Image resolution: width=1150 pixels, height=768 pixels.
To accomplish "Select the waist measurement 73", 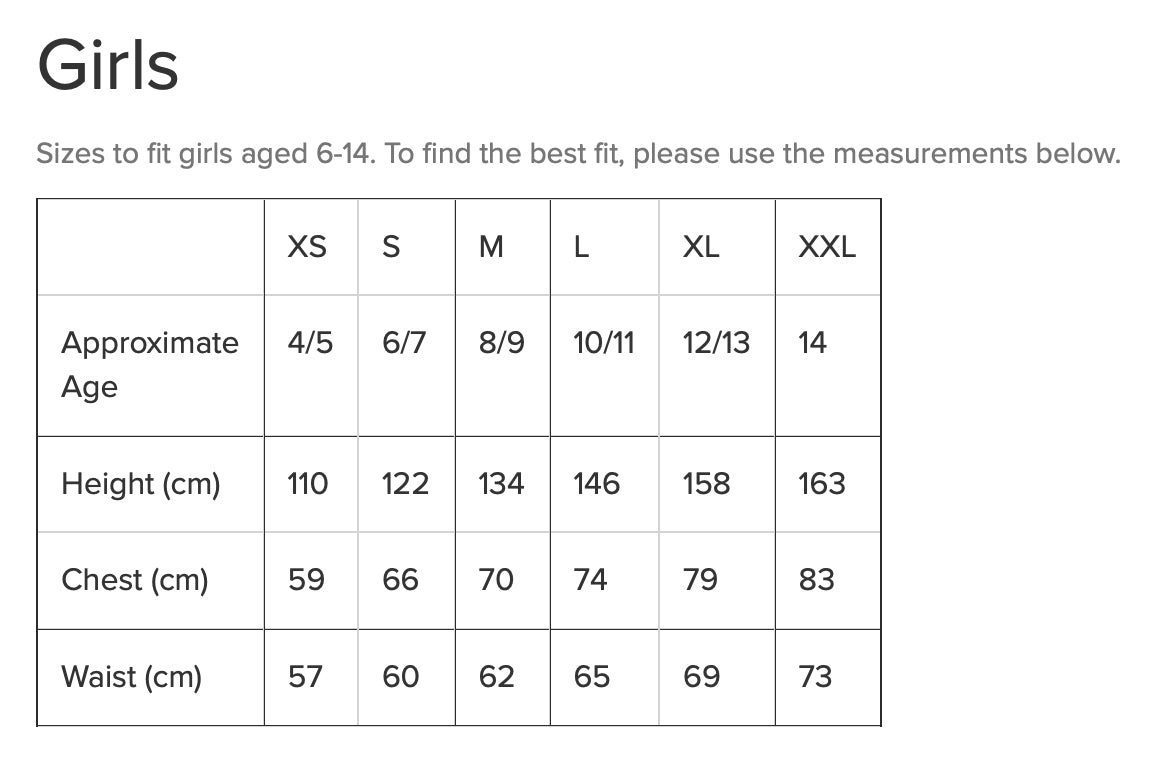I will tap(816, 677).
